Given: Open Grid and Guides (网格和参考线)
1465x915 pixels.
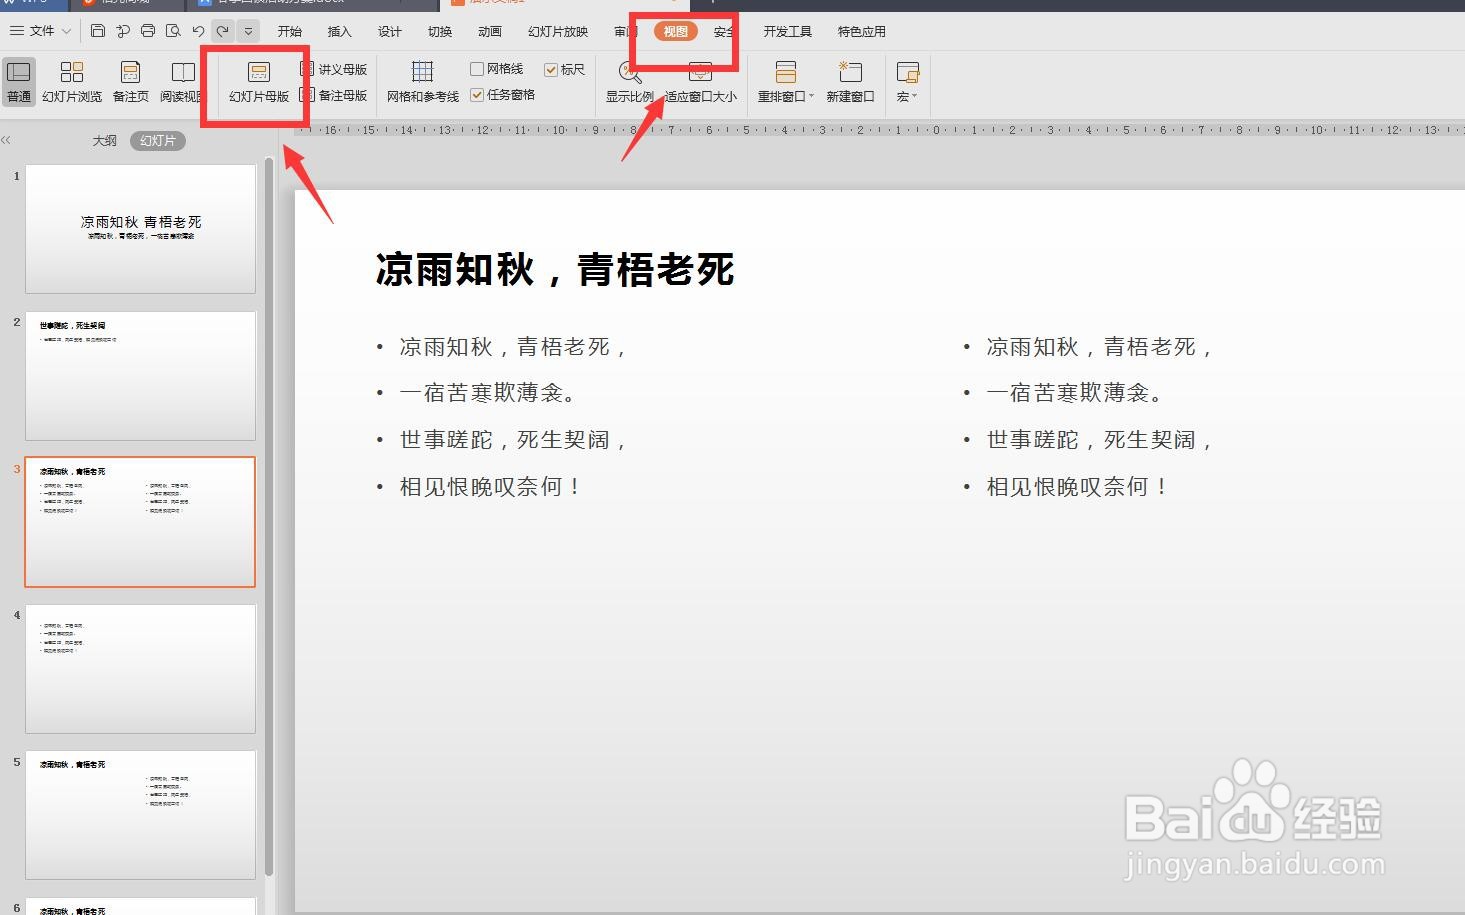Looking at the screenshot, I should [x=423, y=81].
